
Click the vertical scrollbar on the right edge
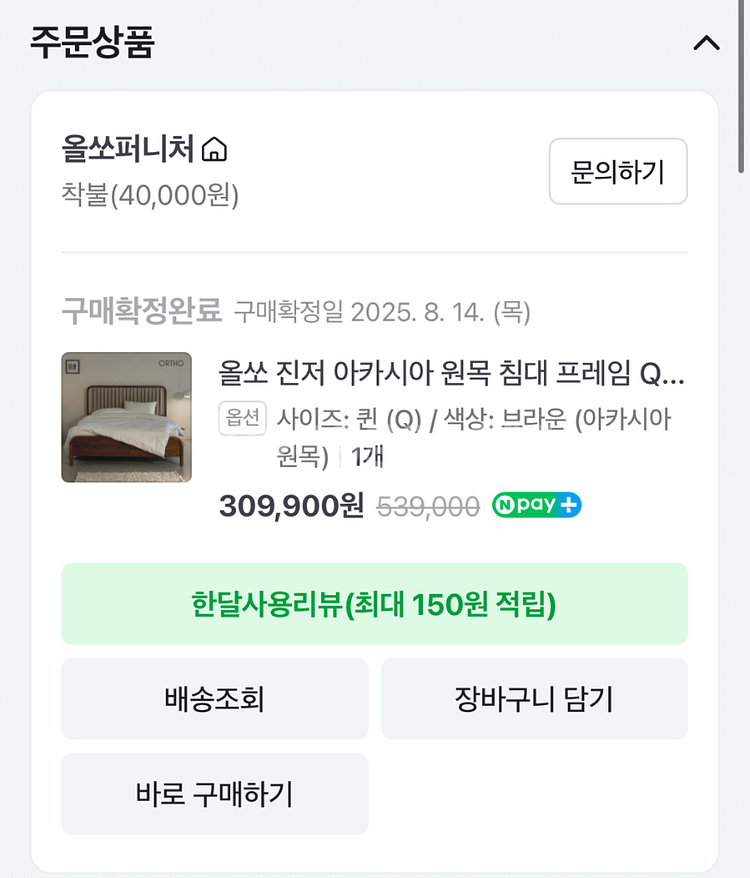point(742,90)
